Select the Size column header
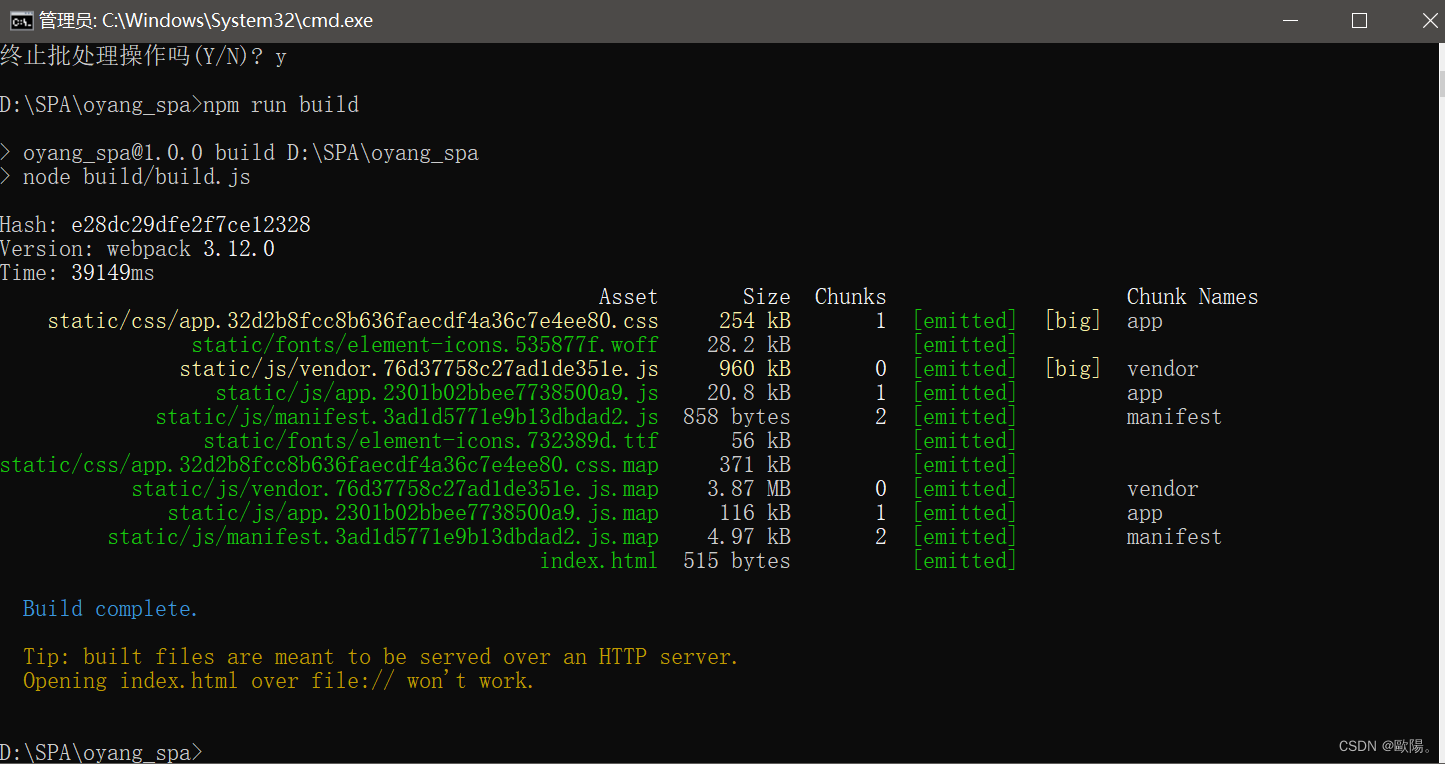The height and width of the screenshot is (764, 1445). pyautogui.click(x=766, y=296)
